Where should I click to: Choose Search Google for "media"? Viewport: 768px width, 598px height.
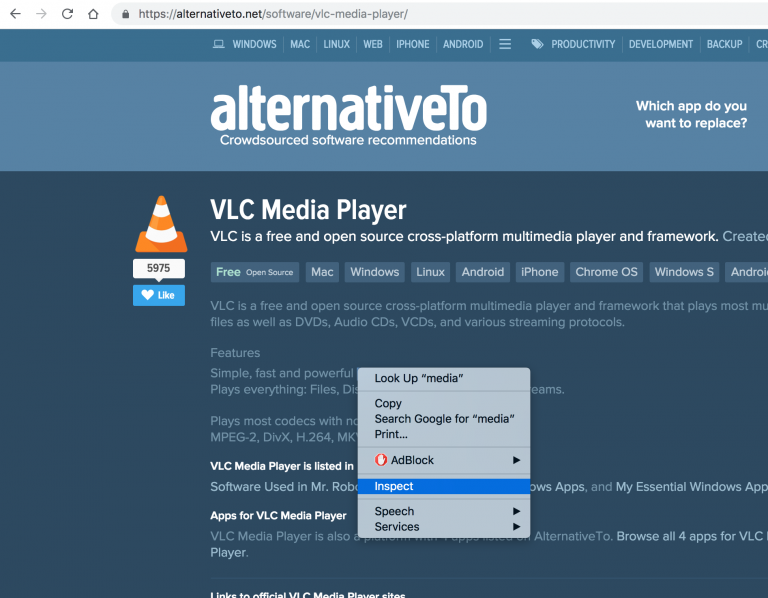(x=444, y=419)
